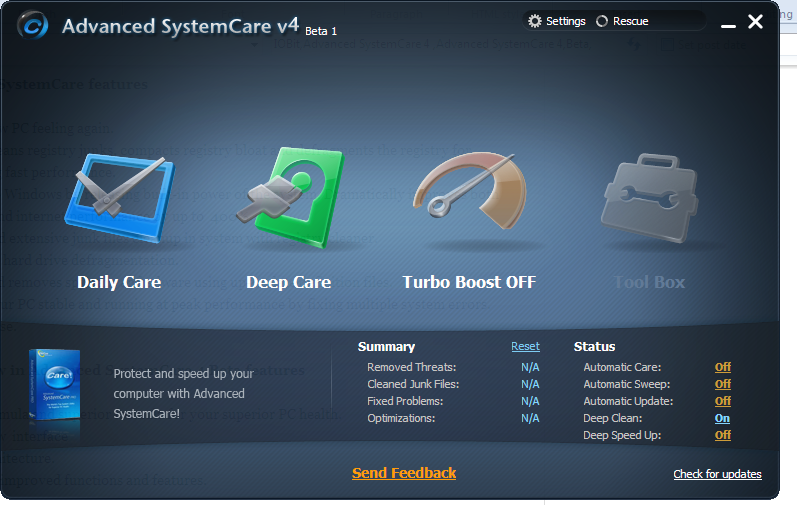Click the SystemCare product box image

click(54, 385)
